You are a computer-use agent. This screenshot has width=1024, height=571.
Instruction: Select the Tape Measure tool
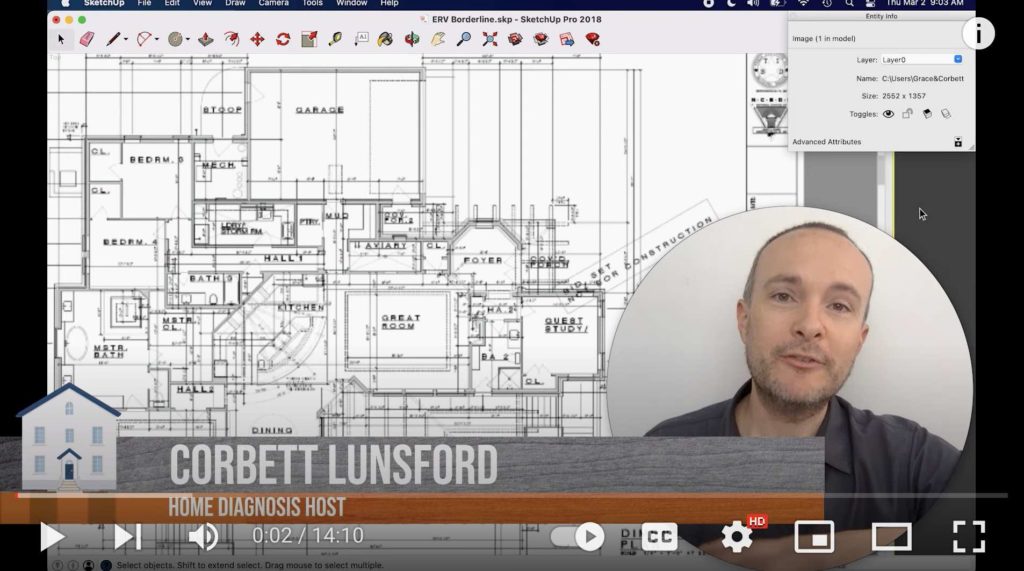[335, 39]
